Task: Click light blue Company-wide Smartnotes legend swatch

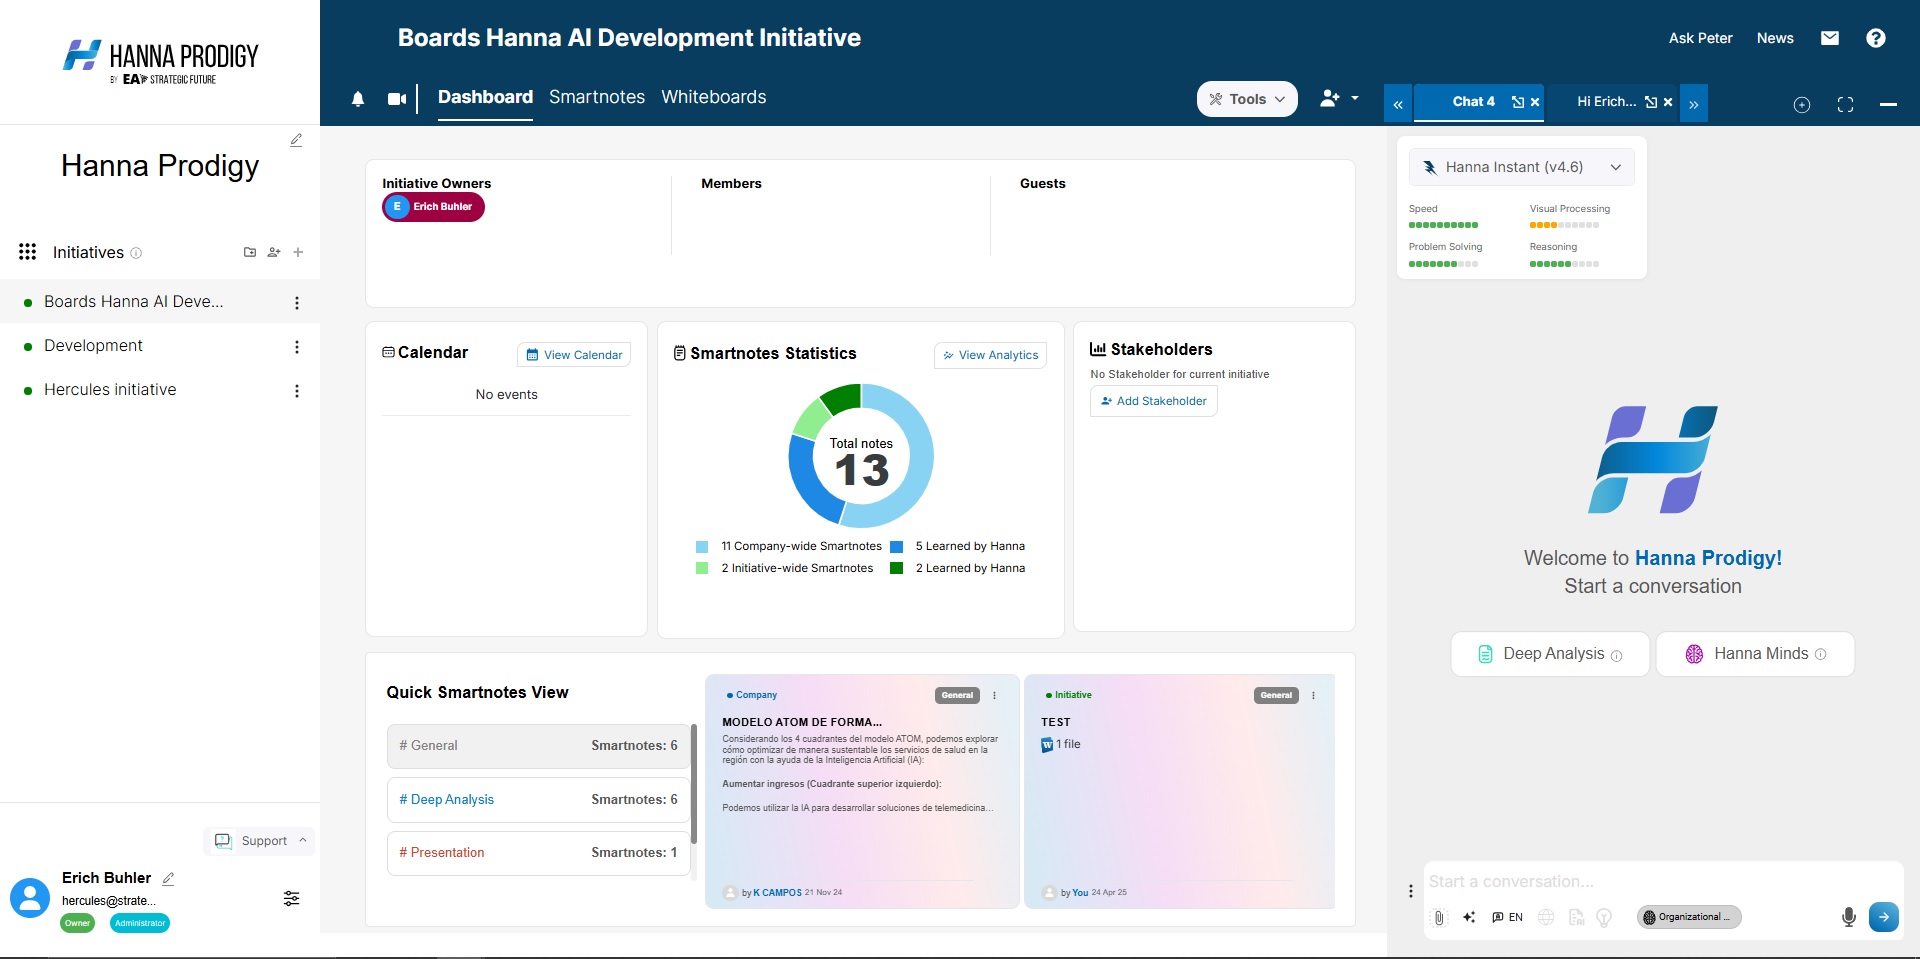Action: (x=702, y=547)
